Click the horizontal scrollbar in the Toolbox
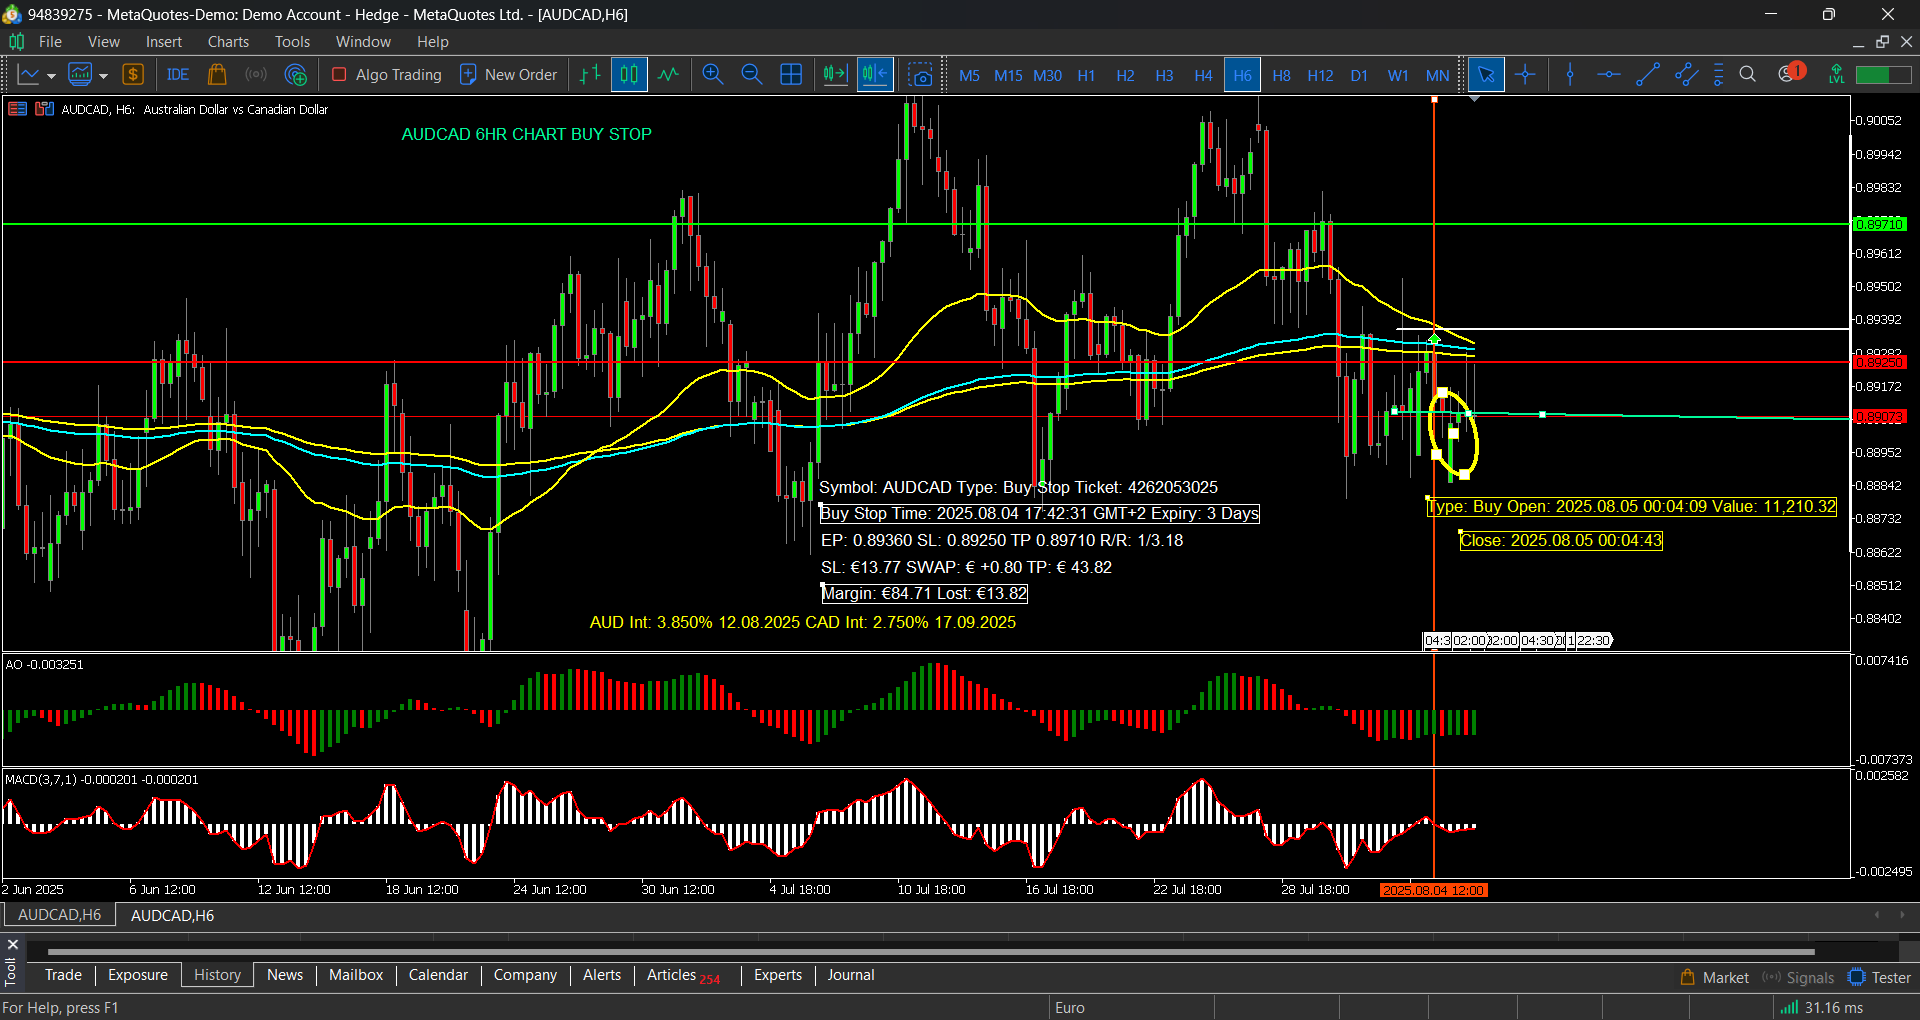This screenshot has width=1920, height=1020. point(930,952)
